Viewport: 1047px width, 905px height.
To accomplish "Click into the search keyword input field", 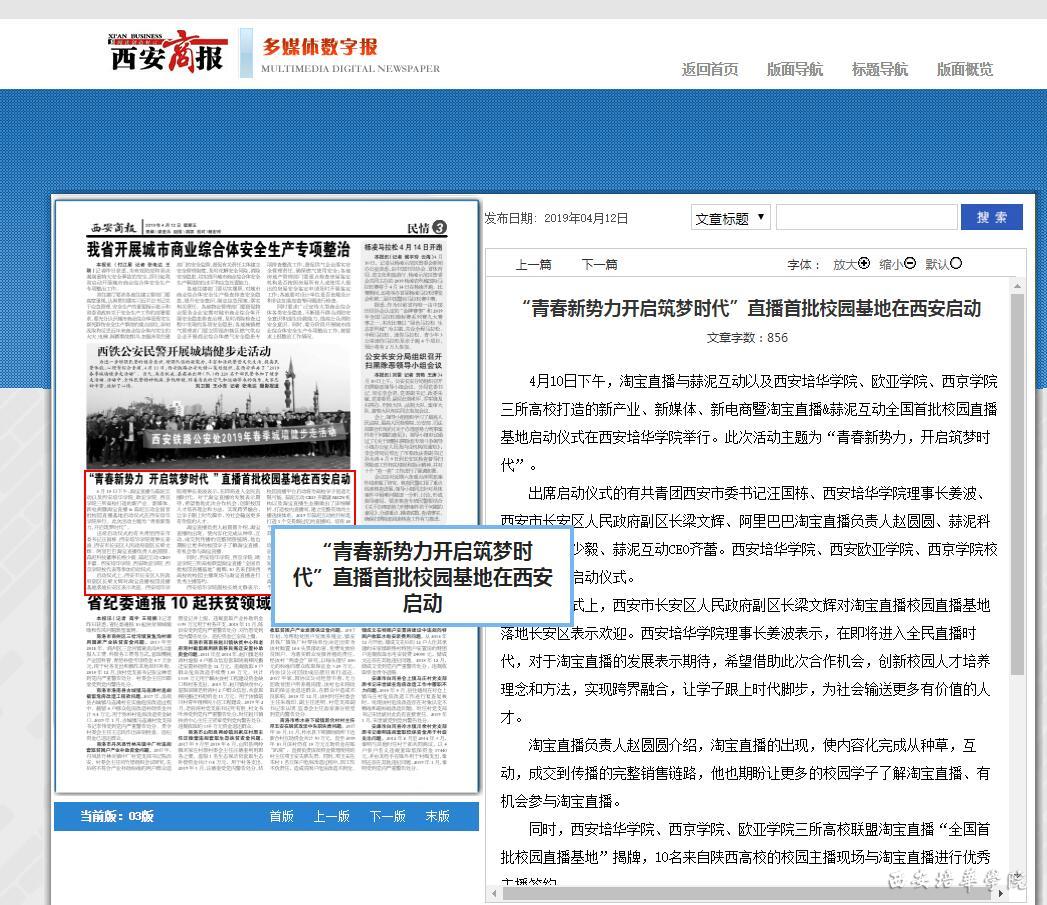I will [x=865, y=218].
